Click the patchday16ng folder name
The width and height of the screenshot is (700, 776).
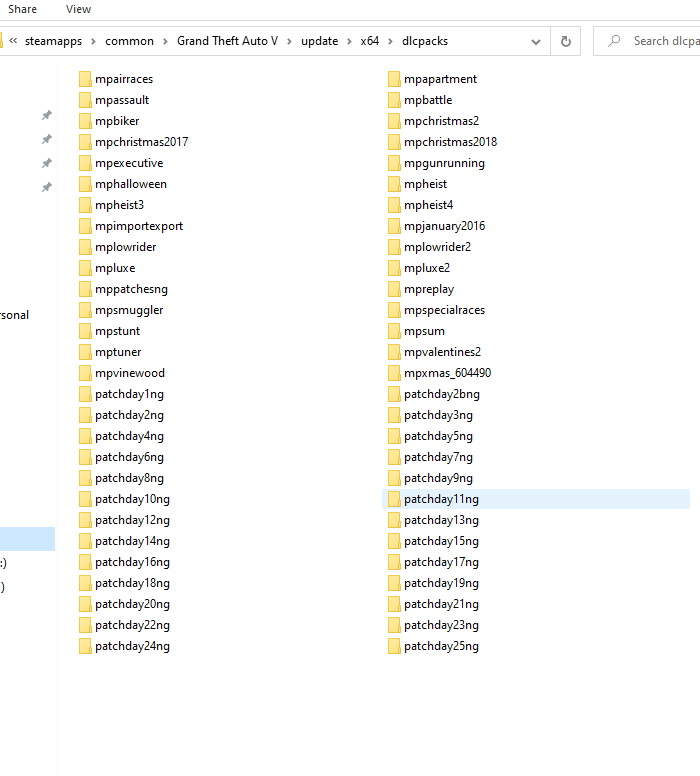click(132, 562)
